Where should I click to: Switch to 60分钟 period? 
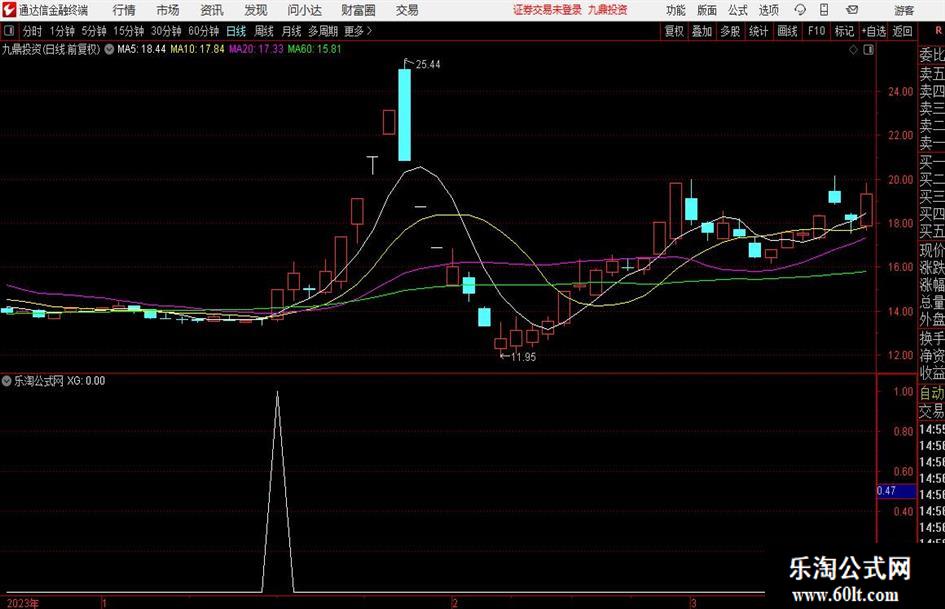click(x=204, y=31)
